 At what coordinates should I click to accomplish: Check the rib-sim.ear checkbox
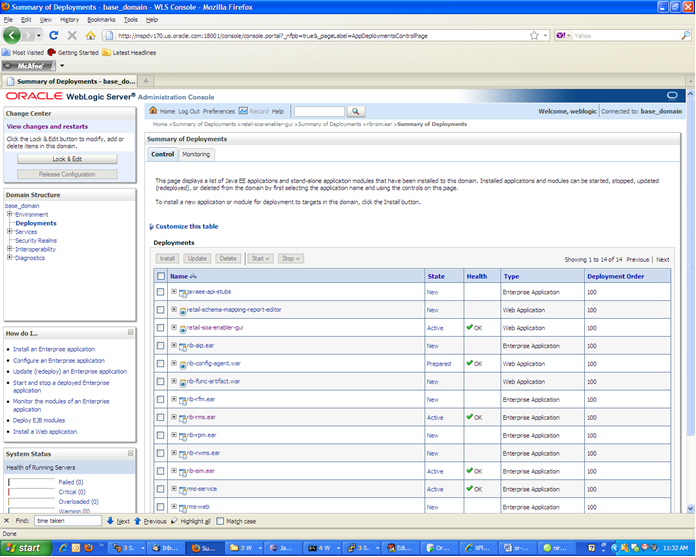pos(160,471)
